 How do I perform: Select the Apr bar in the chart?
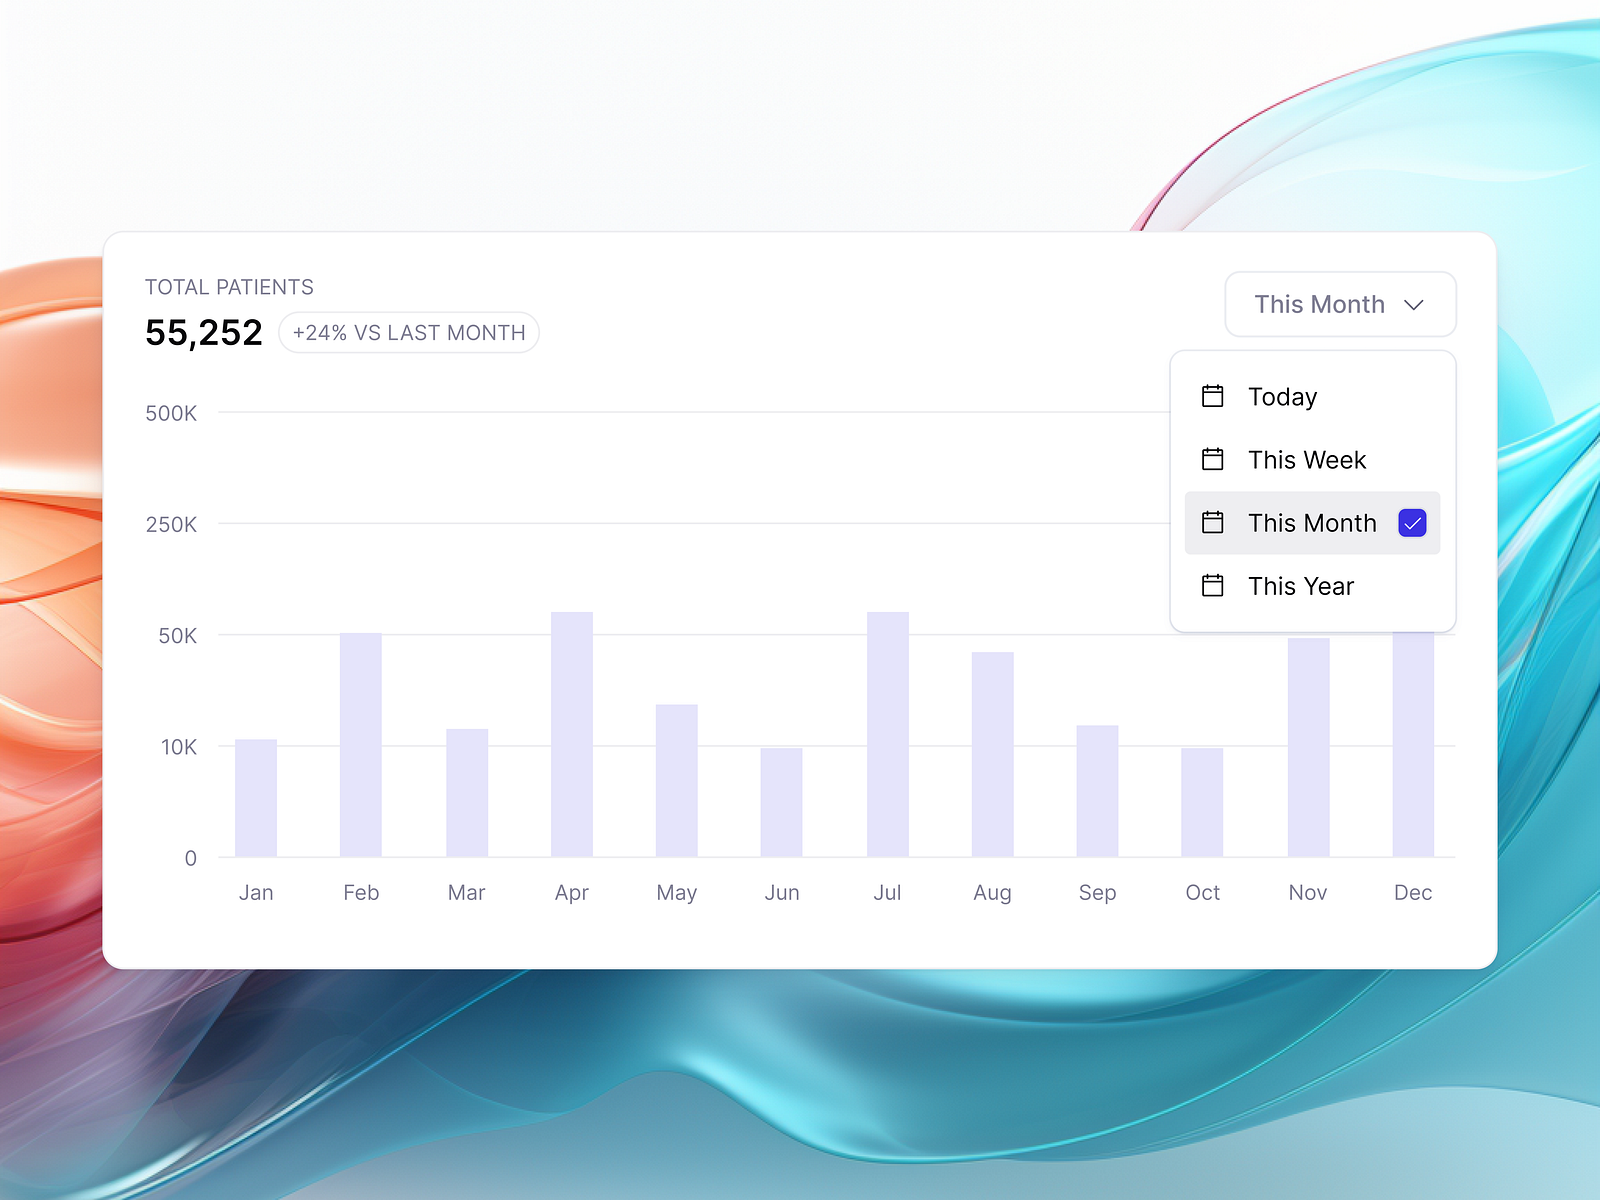pyautogui.click(x=572, y=734)
